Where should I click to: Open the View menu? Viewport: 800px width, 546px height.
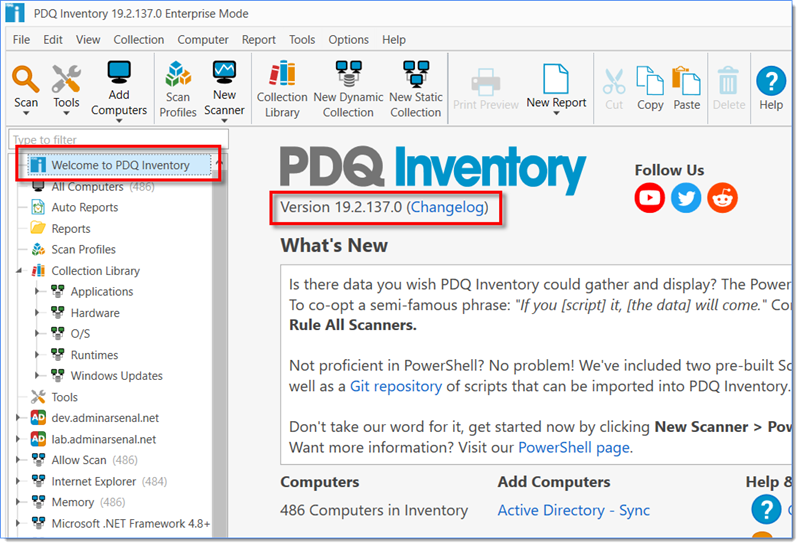[x=88, y=39]
